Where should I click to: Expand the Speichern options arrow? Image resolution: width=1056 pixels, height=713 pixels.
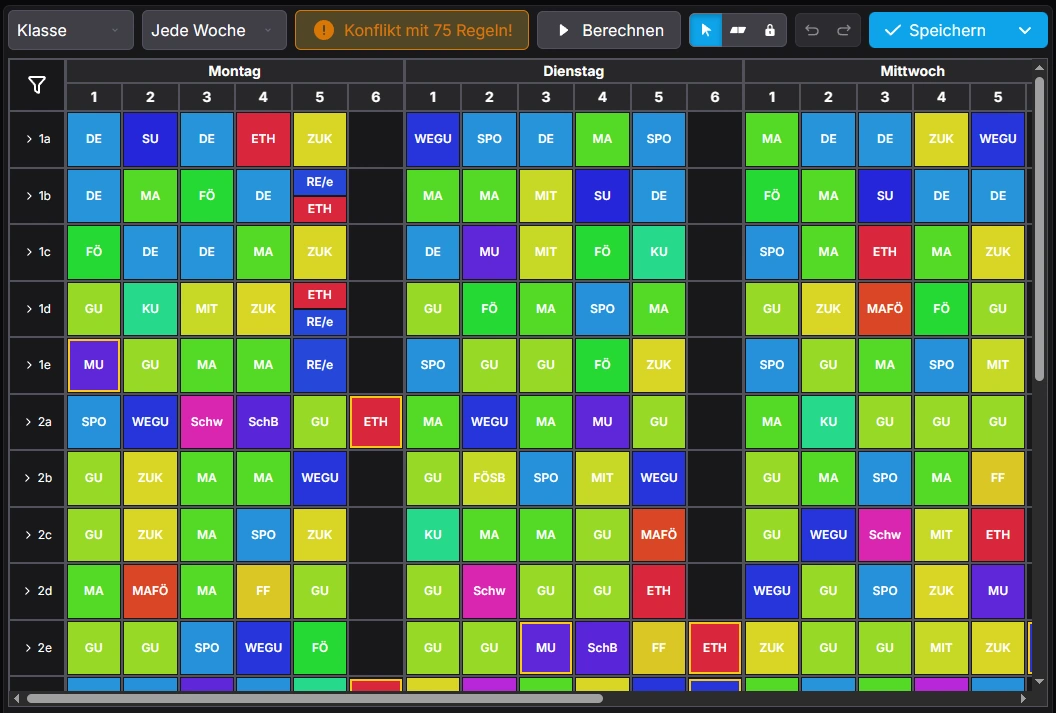click(x=1025, y=30)
